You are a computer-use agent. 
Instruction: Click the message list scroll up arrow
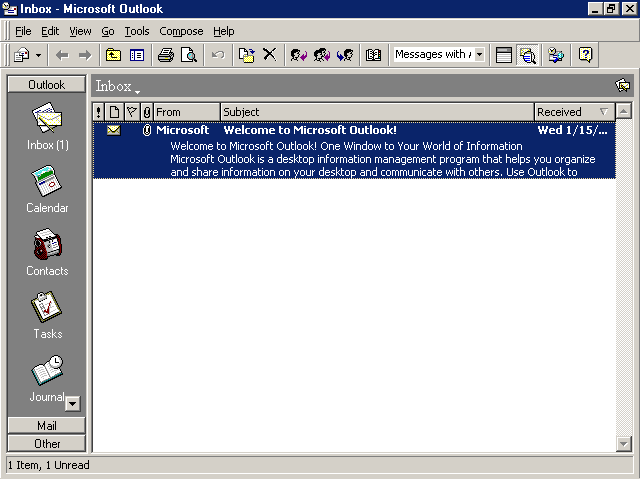pyautogui.click(x=624, y=111)
